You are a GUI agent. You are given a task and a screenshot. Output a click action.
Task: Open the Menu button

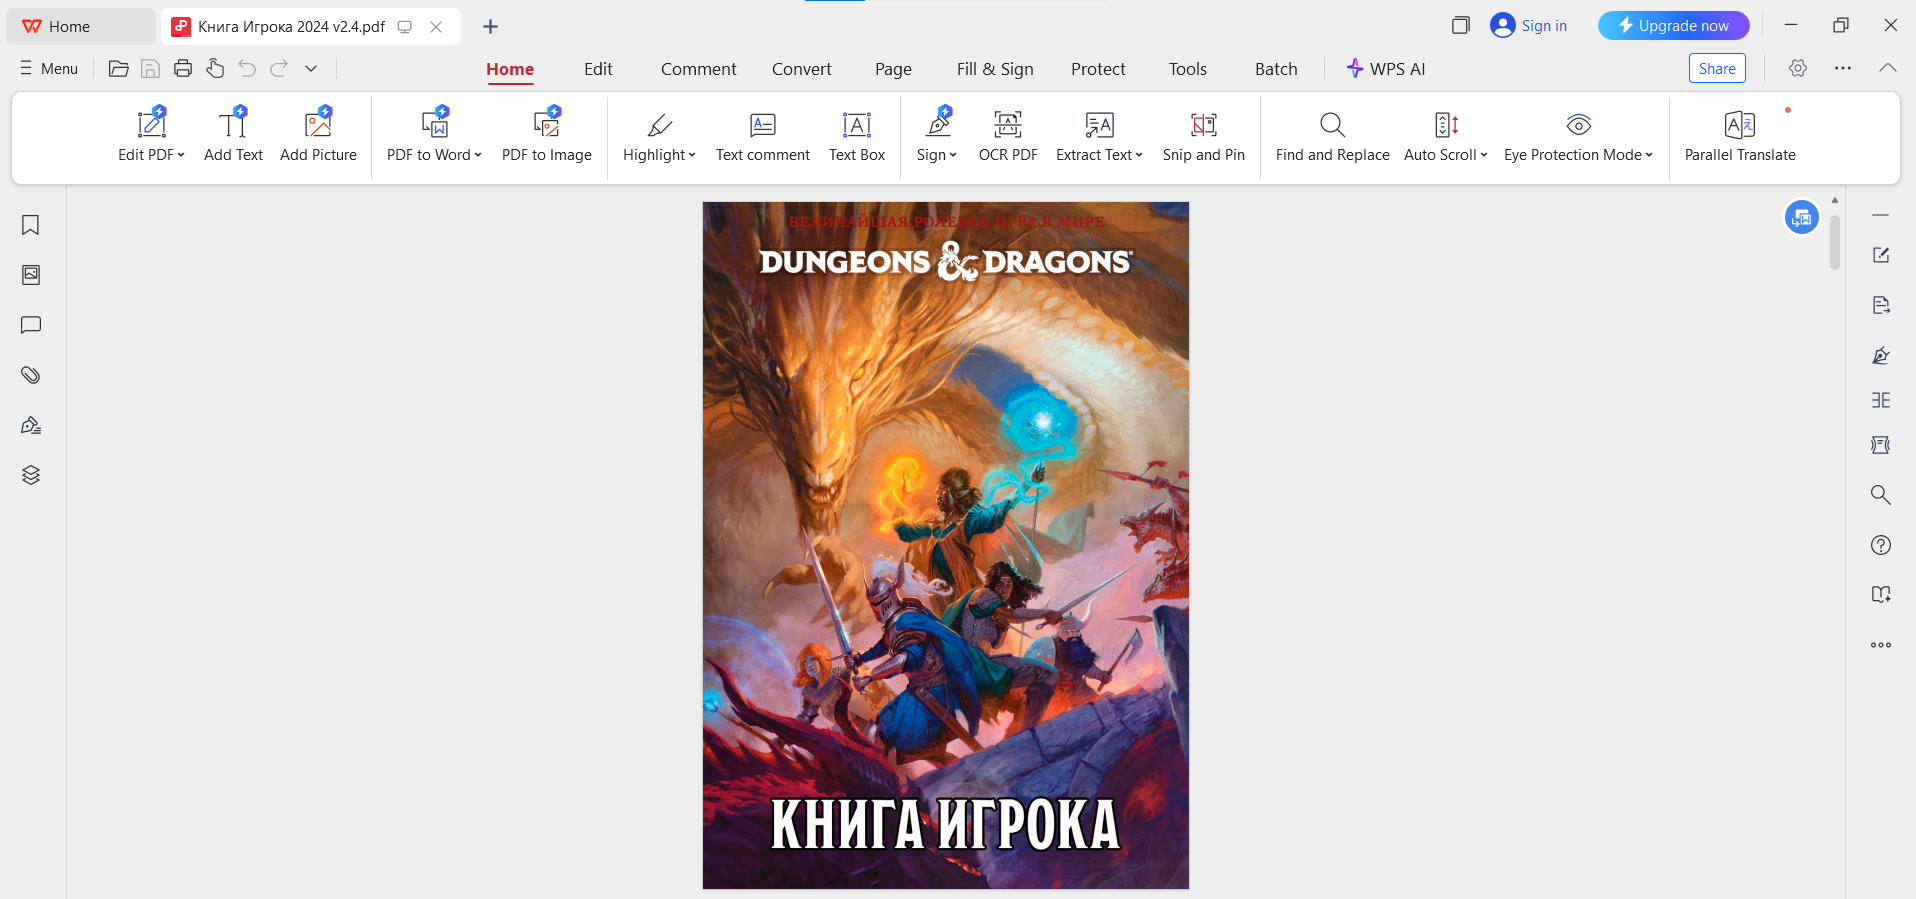pyautogui.click(x=49, y=68)
